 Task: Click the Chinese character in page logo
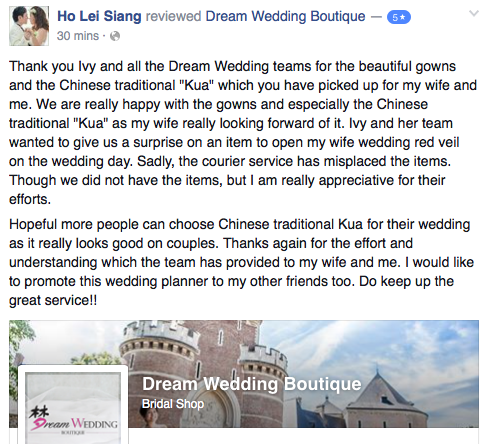(x=39, y=412)
